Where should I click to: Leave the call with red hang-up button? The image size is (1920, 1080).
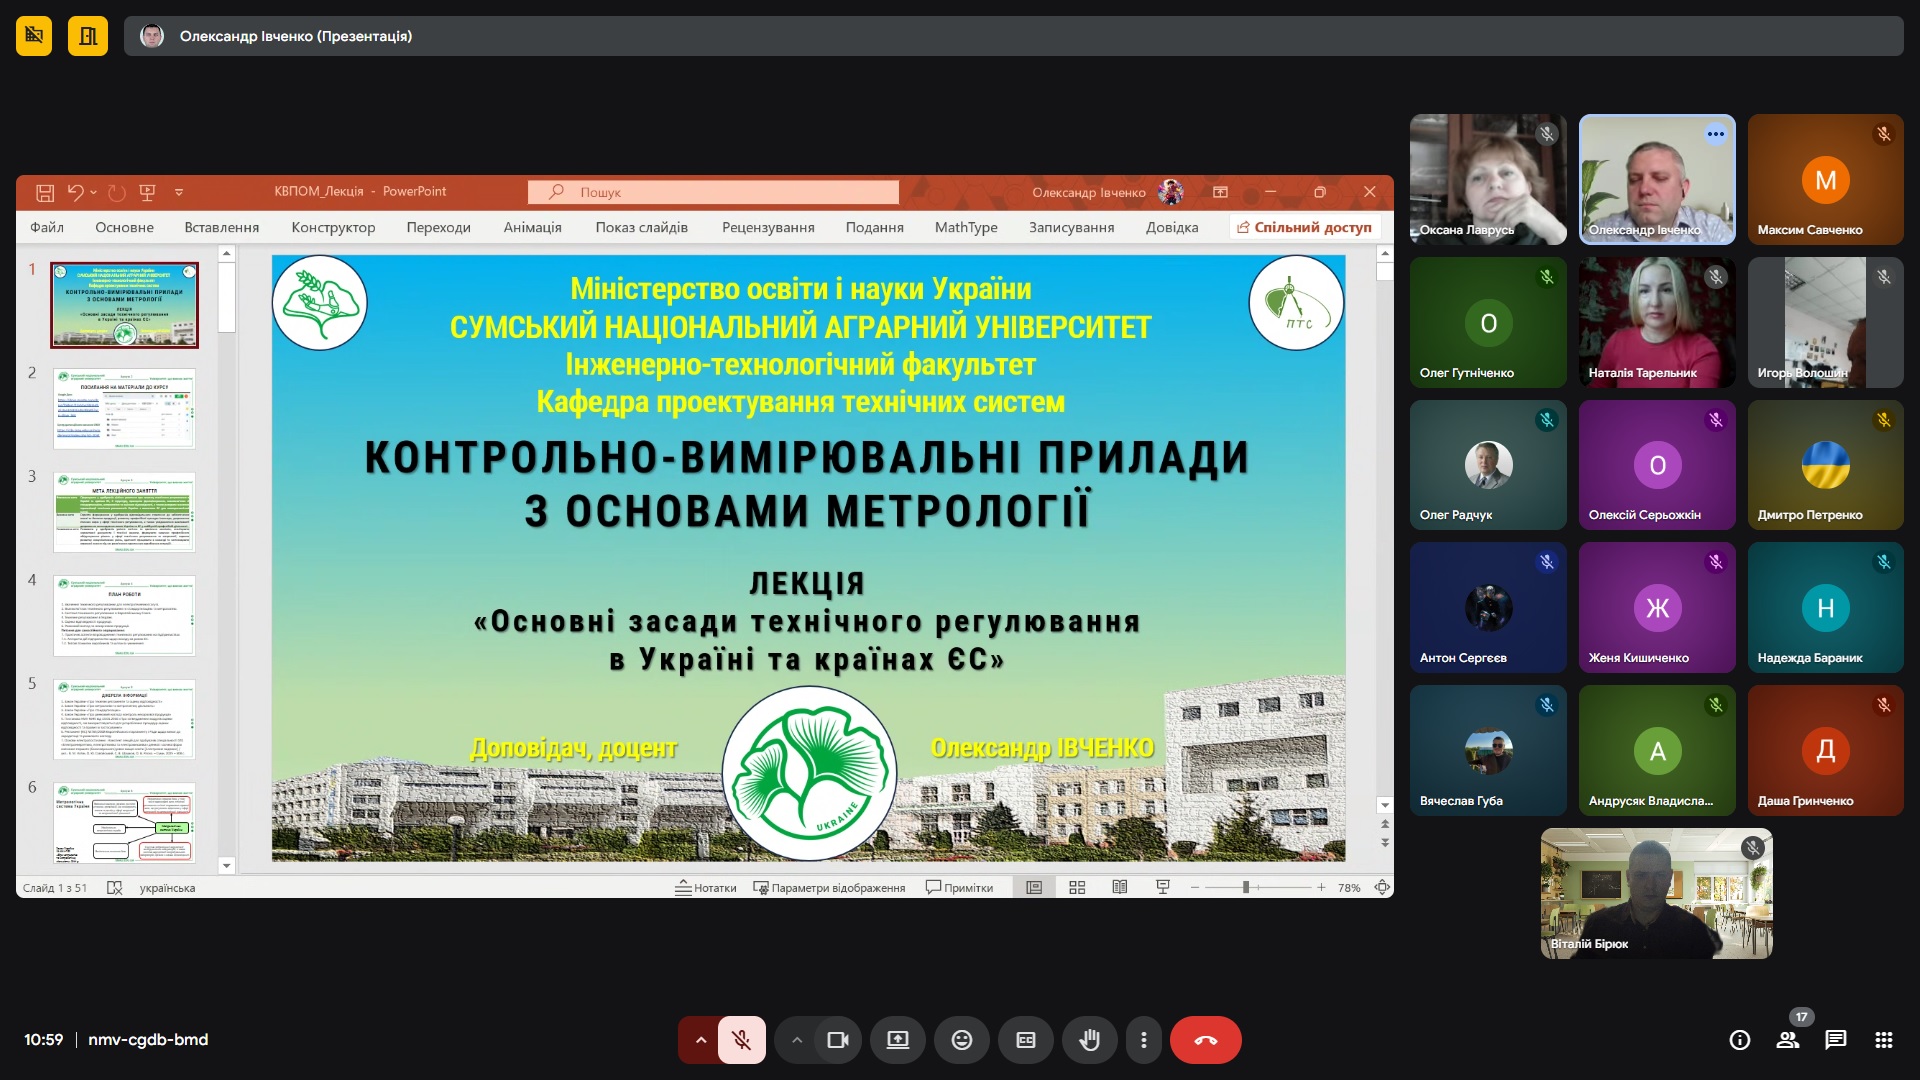click(x=1205, y=1040)
